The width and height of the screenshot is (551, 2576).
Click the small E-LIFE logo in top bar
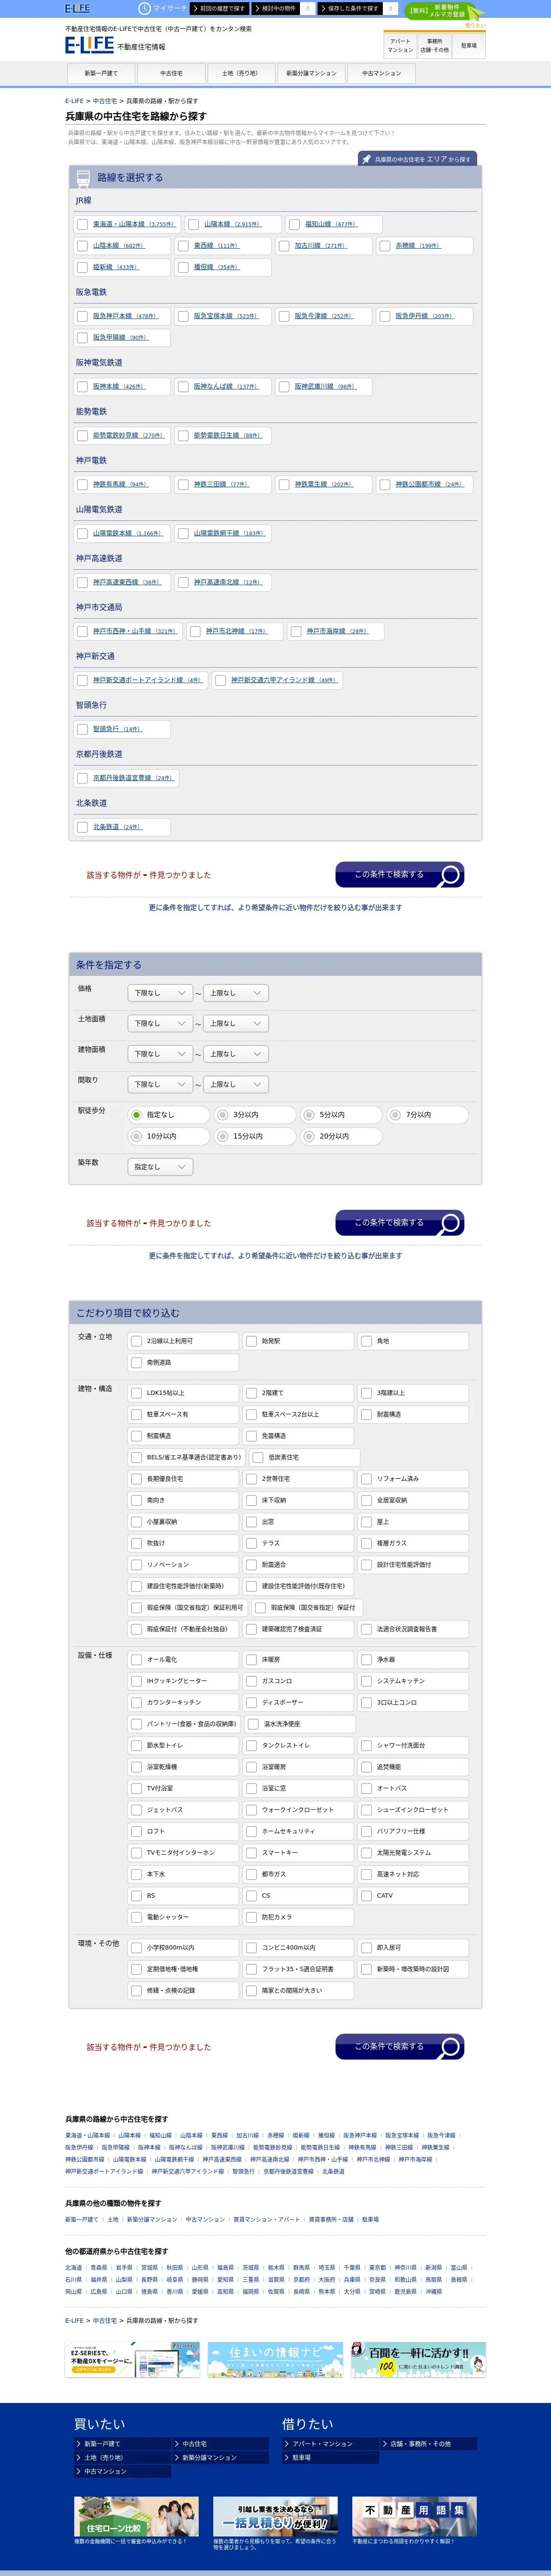point(77,8)
